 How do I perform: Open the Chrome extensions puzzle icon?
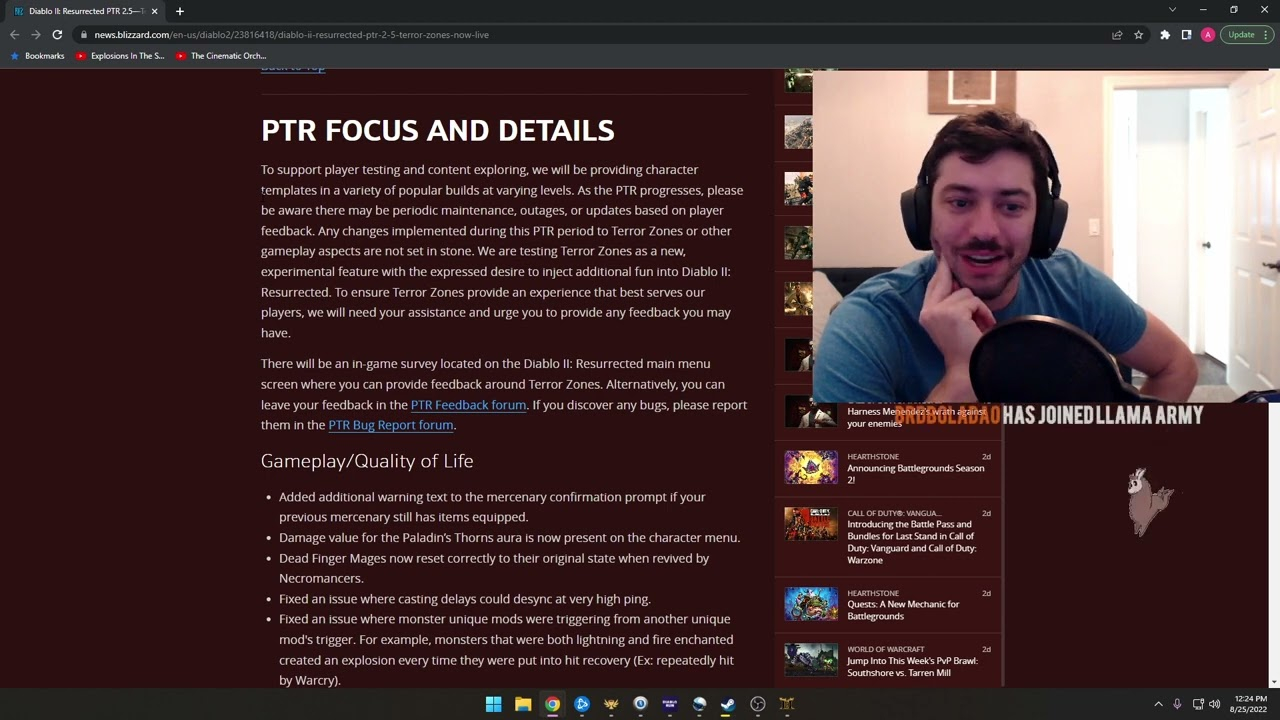pos(1165,35)
